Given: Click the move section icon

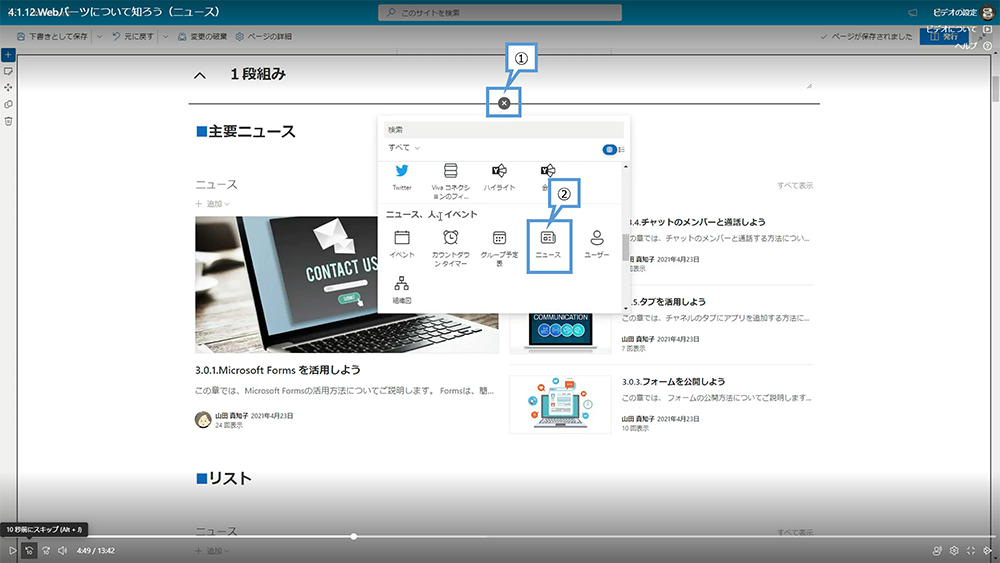Looking at the screenshot, I should click(x=8, y=87).
